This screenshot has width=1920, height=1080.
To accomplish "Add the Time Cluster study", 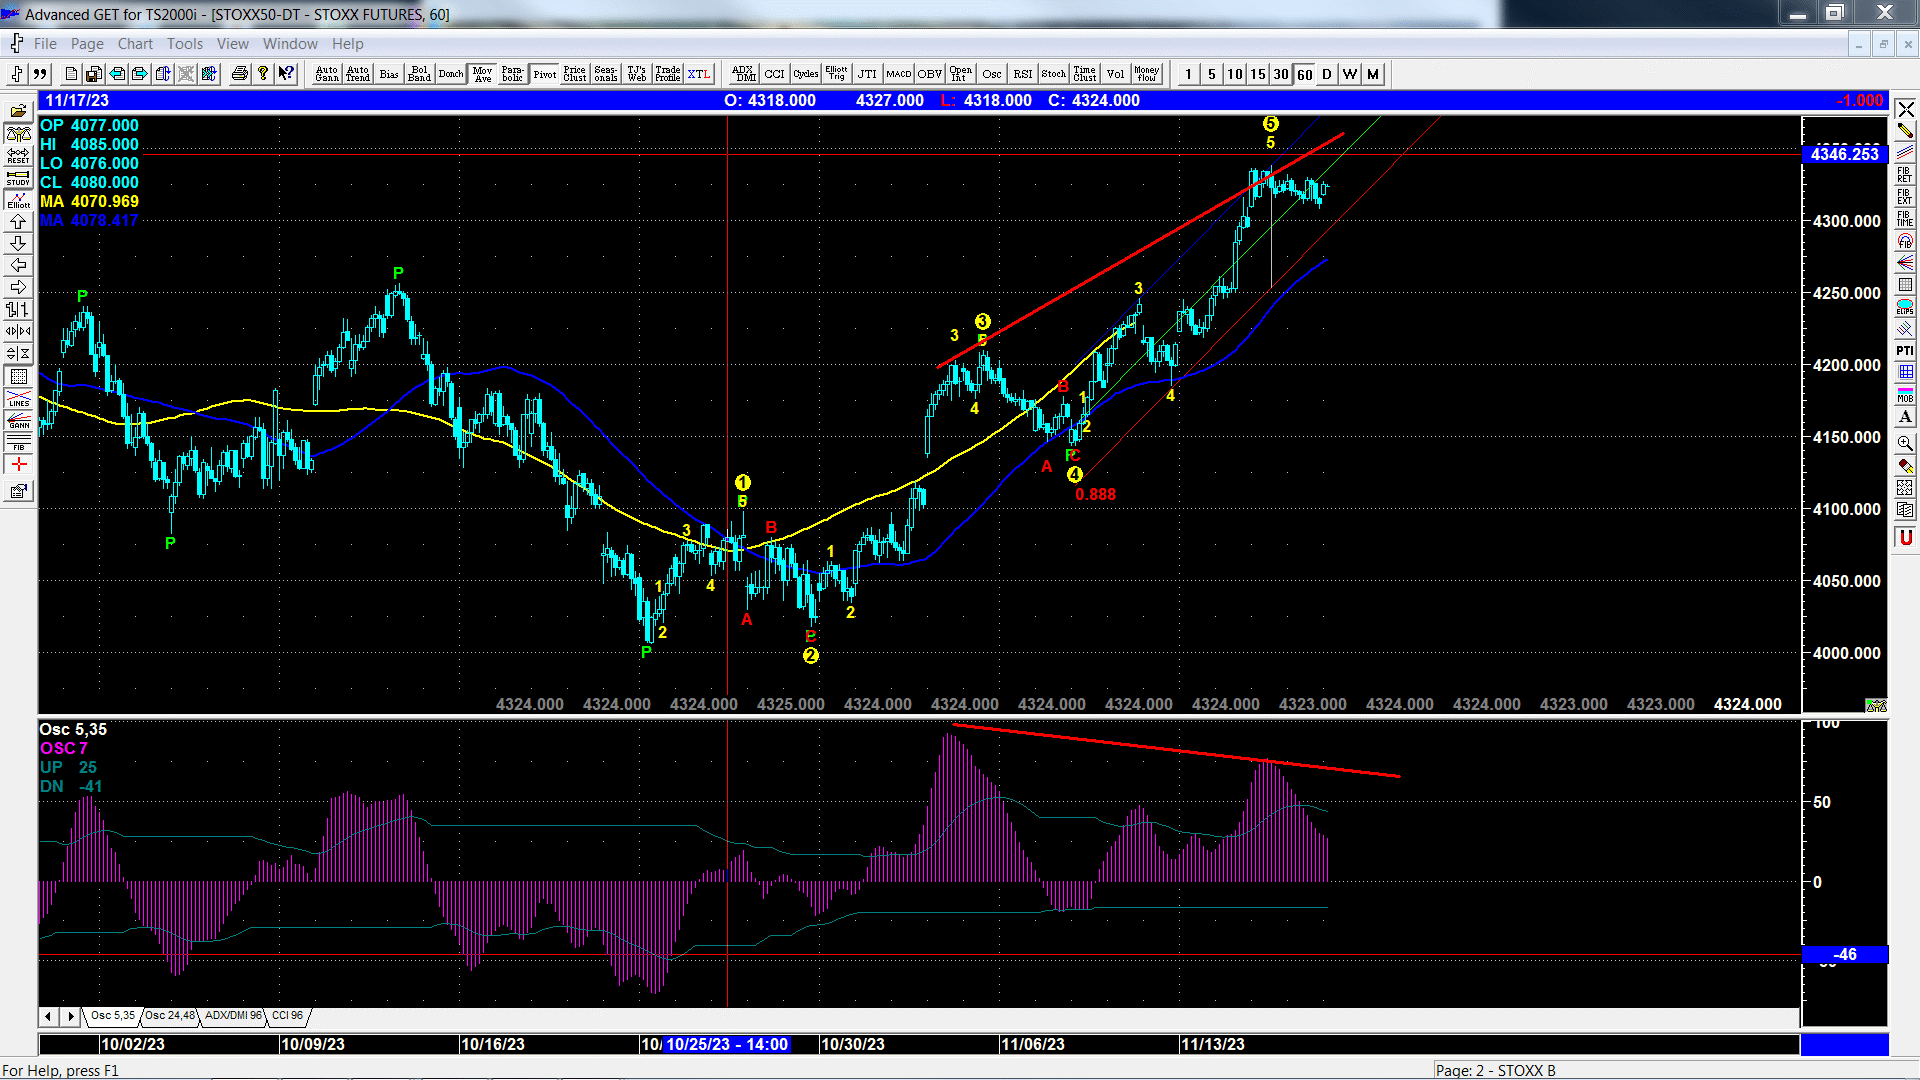I will (x=1085, y=74).
